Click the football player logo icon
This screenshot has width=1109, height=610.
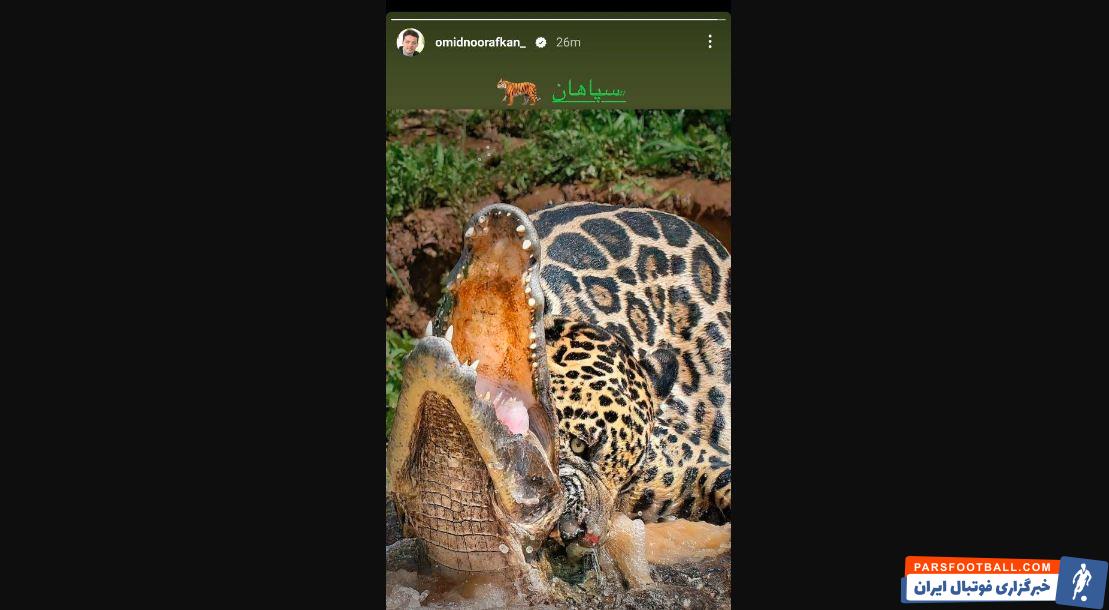click(1081, 581)
